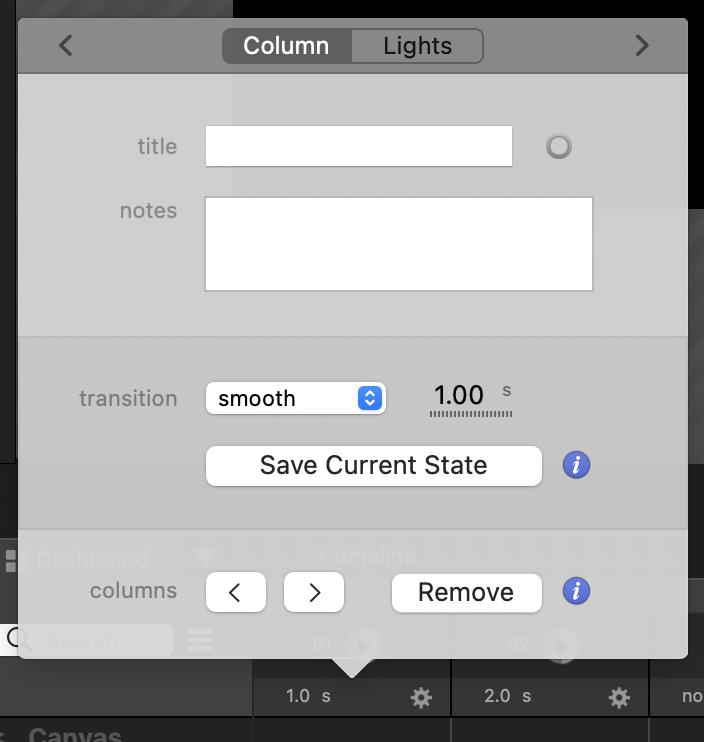704x742 pixels.
Task: Click the 1.0 s column time label
Action: (307, 696)
